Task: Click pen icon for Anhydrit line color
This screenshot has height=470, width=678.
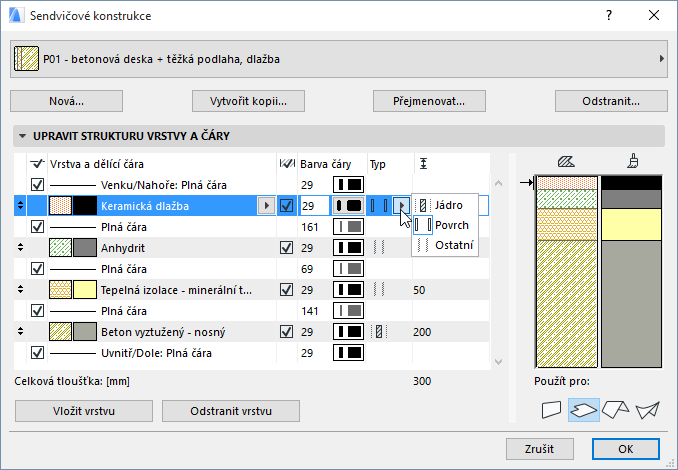Action: (x=348, y=247)
